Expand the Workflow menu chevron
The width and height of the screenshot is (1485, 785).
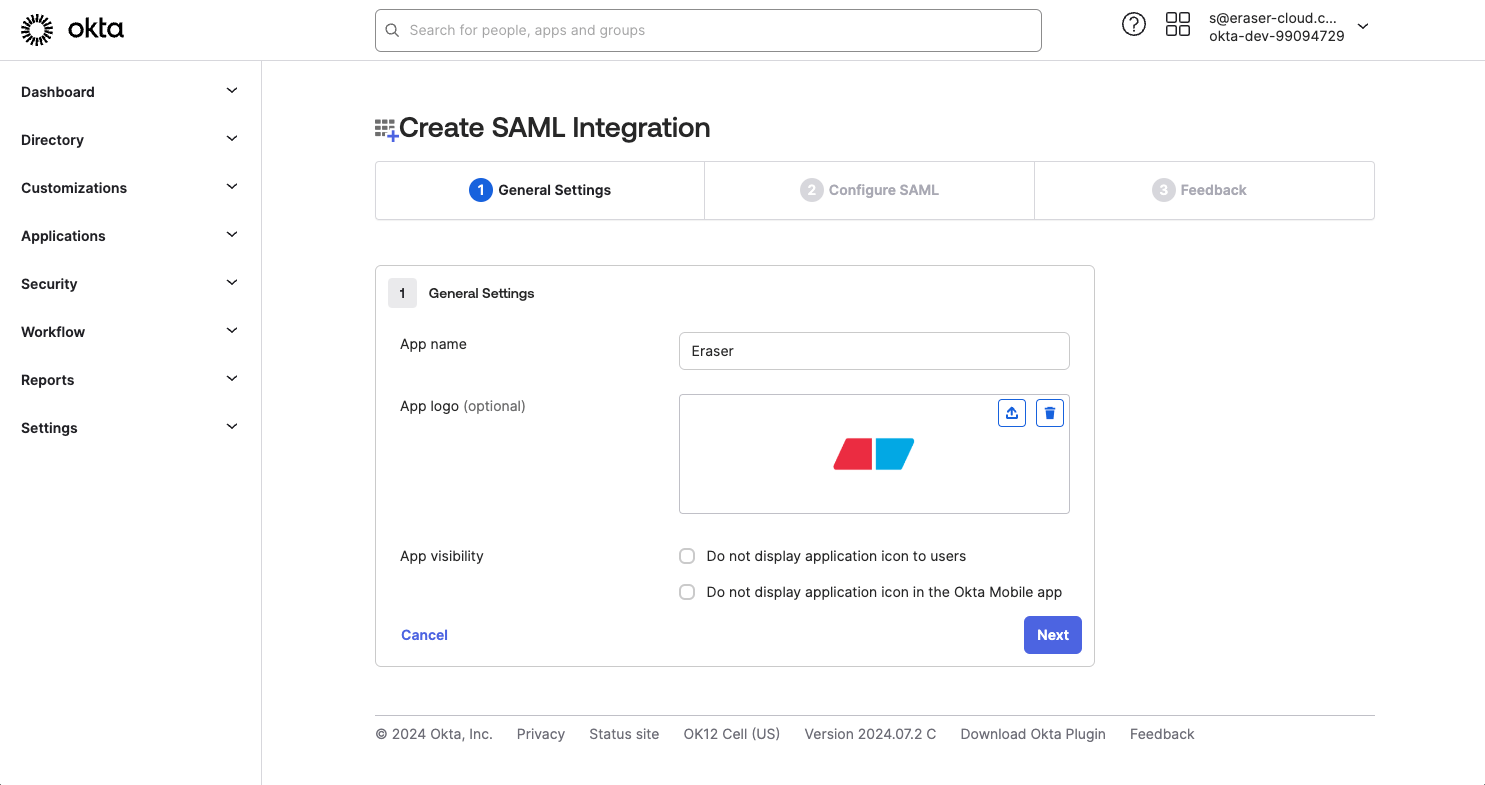click(232, 331)
